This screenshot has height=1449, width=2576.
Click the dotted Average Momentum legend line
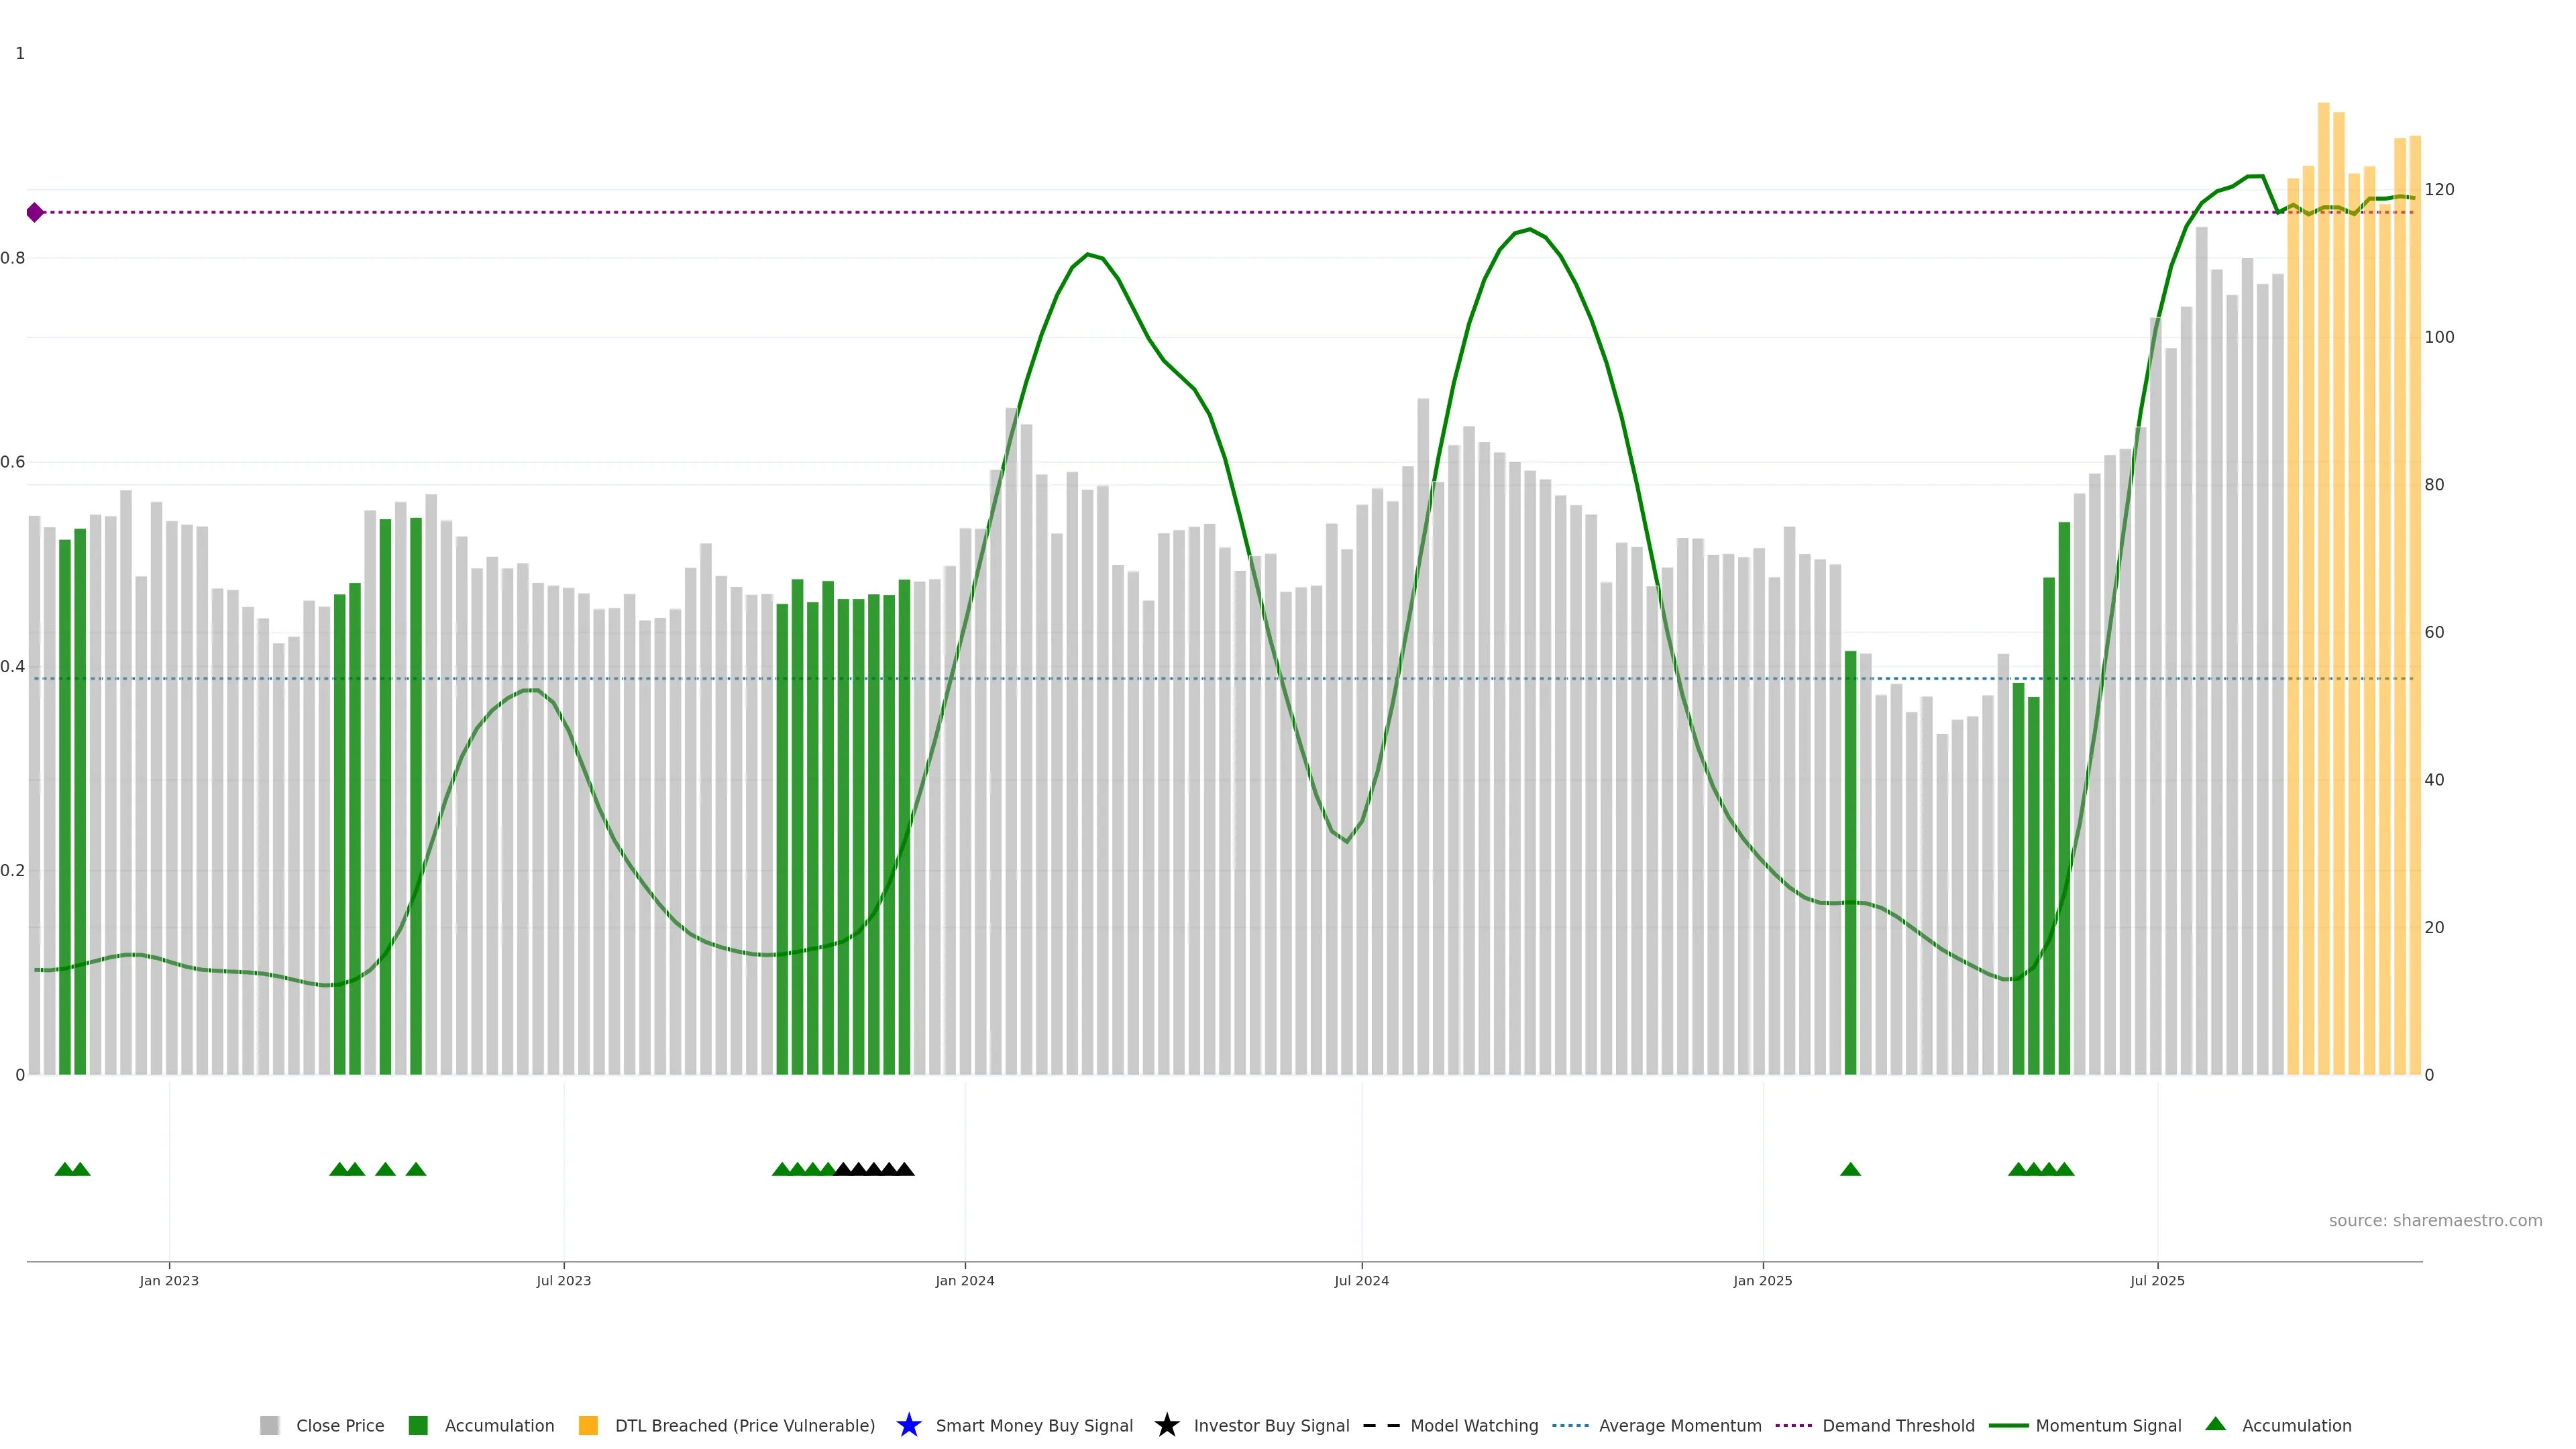tap(1570, 1425)
